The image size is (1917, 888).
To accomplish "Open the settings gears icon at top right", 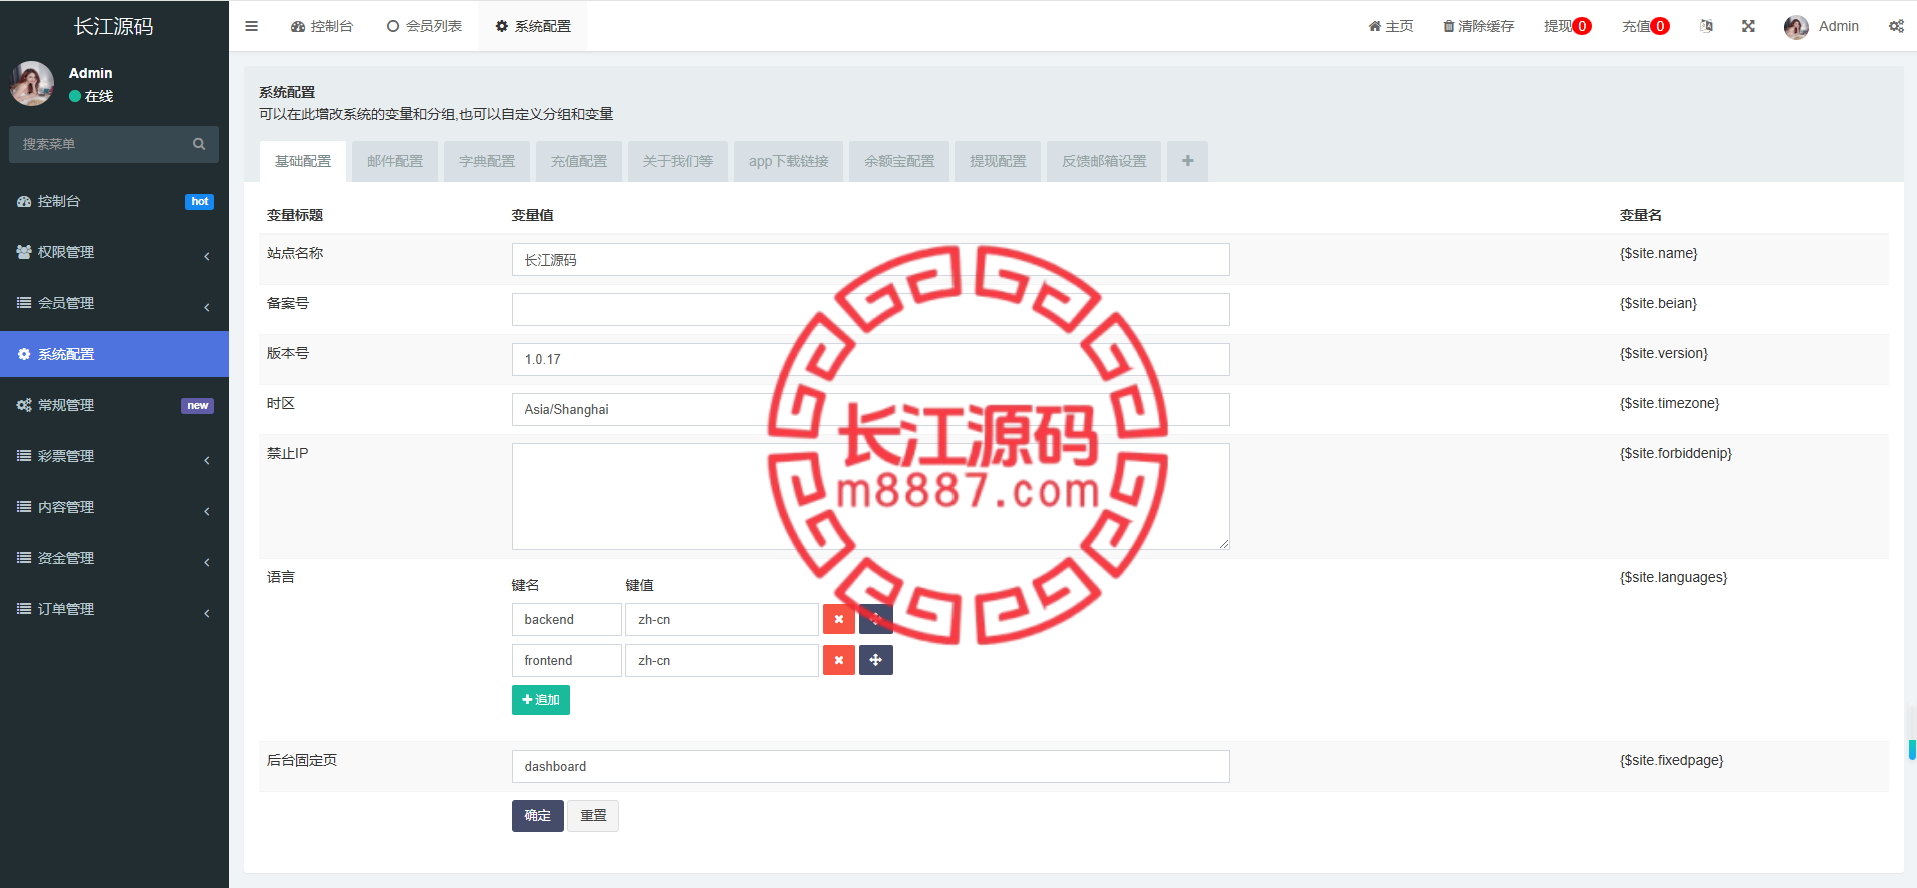I will tap(1896, 26).
